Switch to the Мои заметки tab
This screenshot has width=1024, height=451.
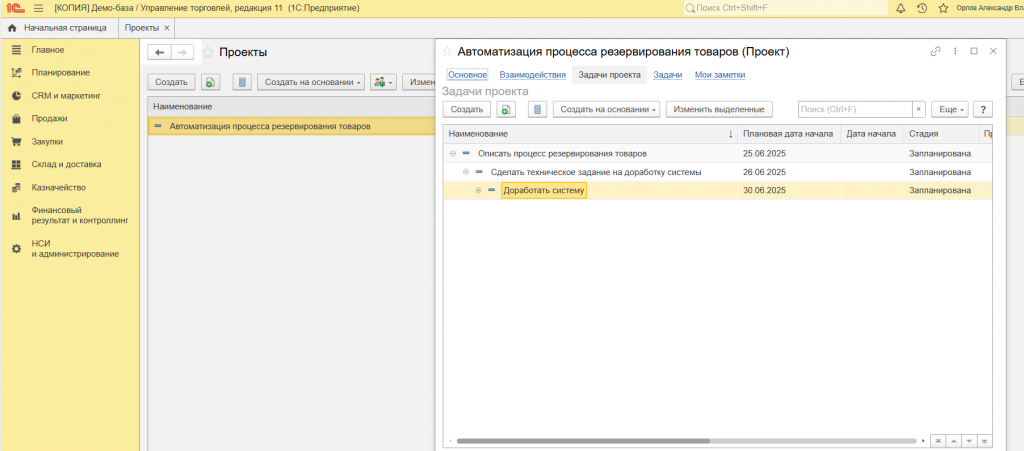pyautogui.click(x=719, y=75)
